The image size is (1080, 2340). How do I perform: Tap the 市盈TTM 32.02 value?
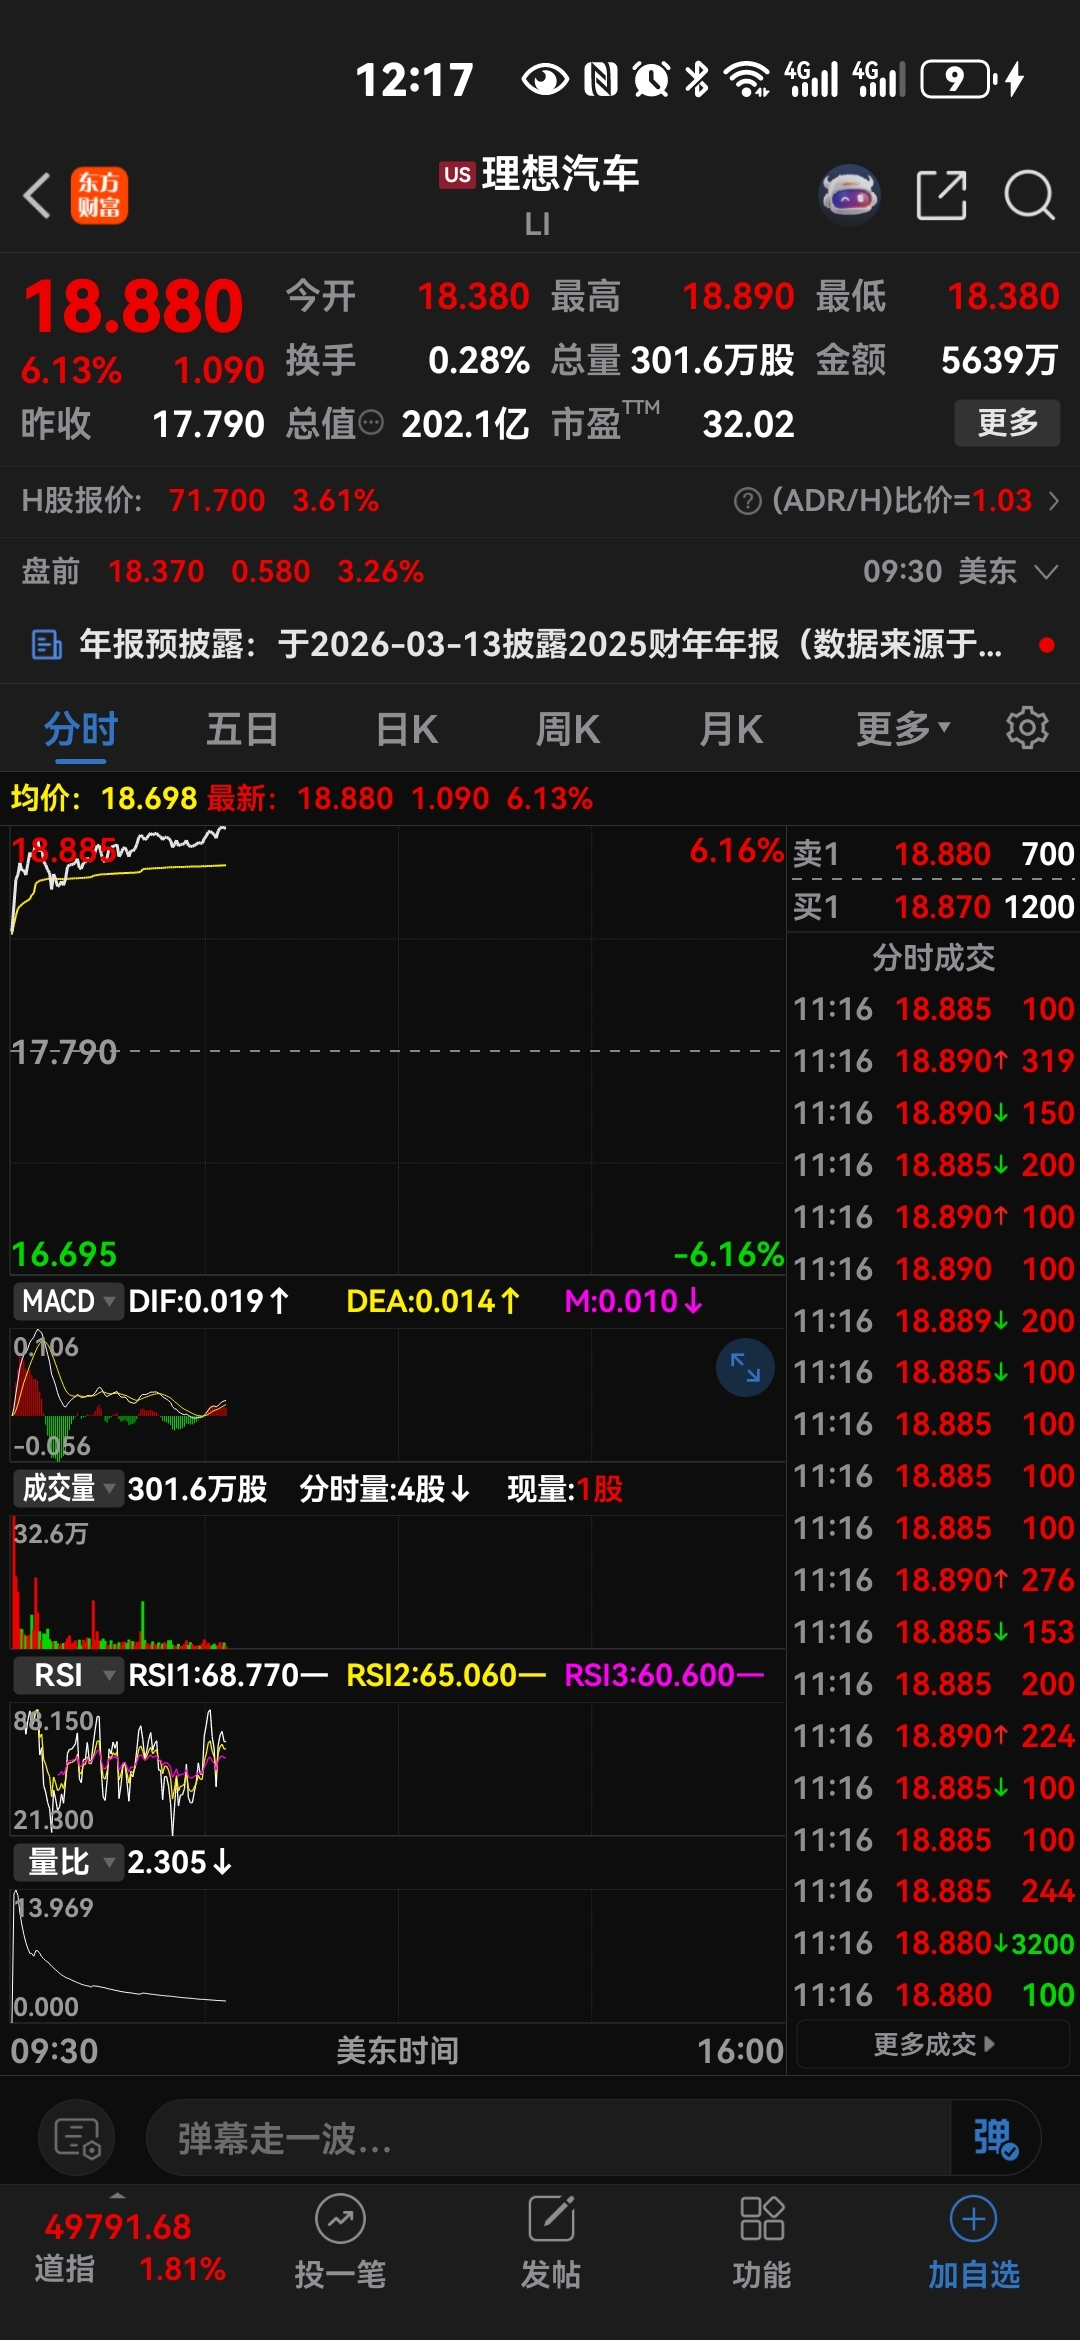(748, 425)
